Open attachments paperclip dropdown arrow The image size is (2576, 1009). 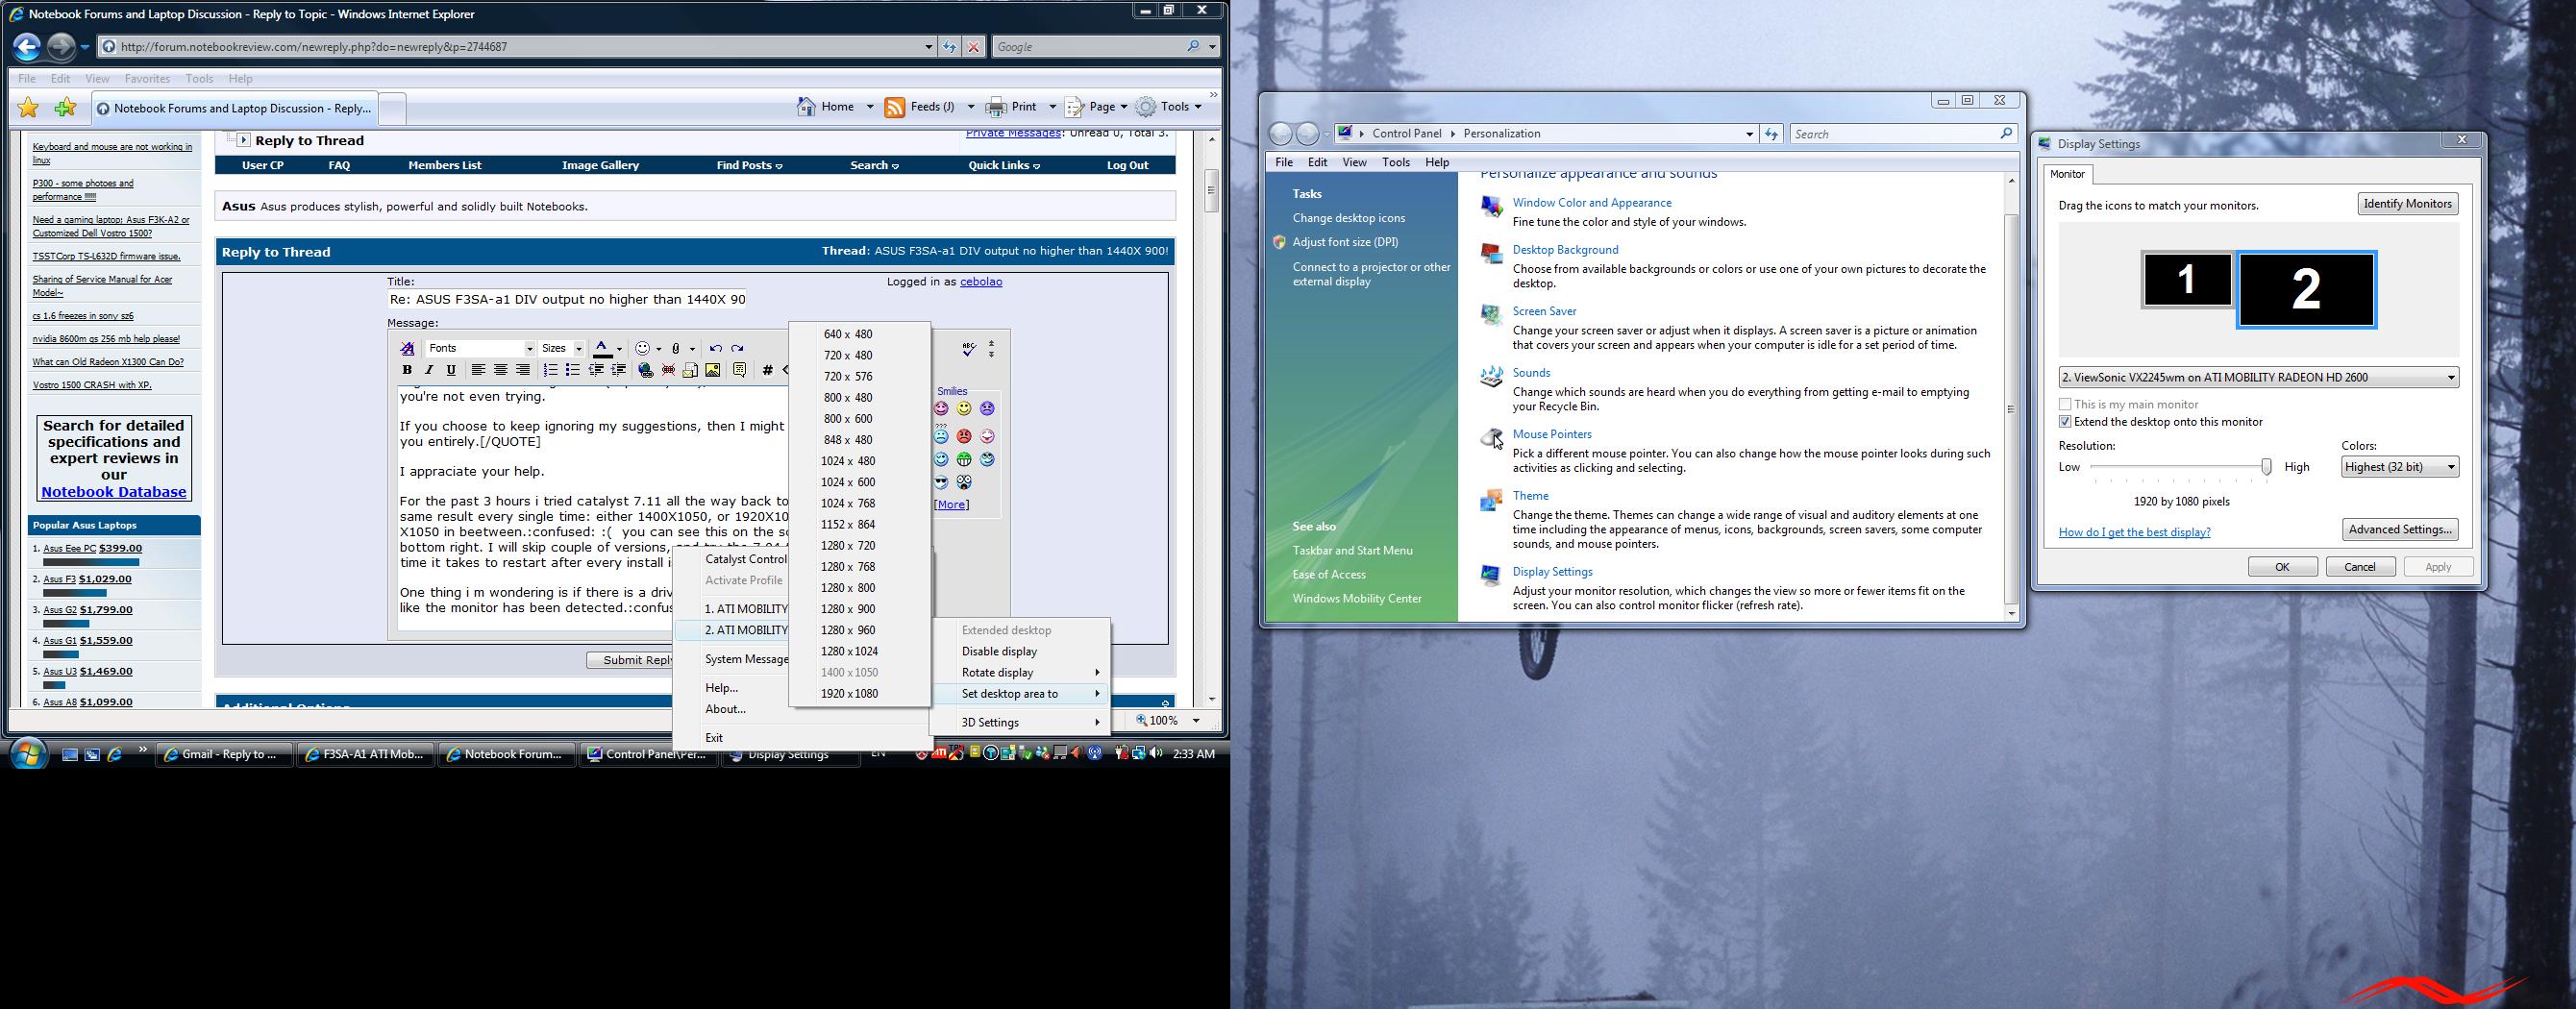[x=693, y=349]
